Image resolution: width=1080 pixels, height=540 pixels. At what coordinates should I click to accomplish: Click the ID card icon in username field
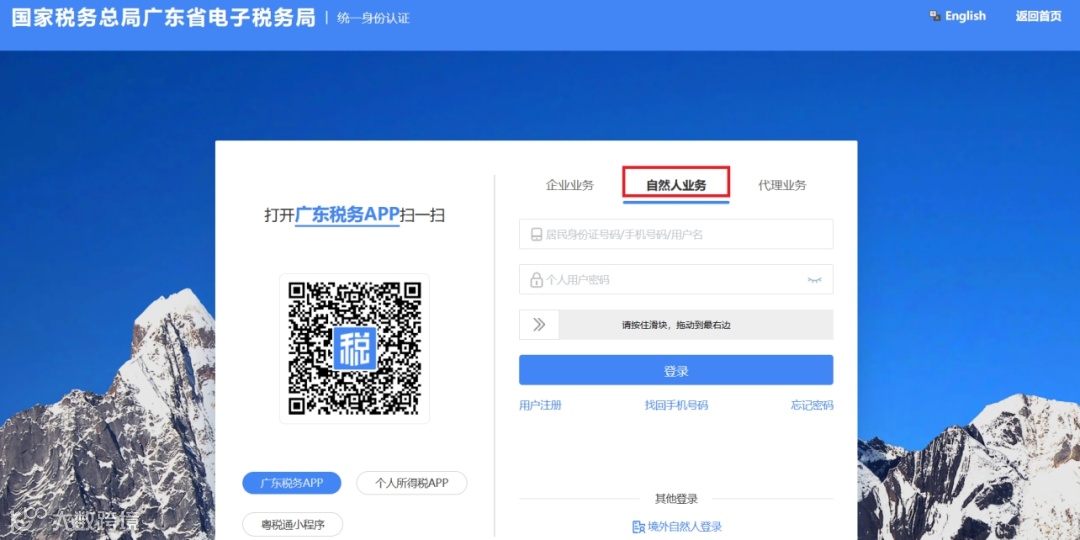pyautogui.click(x=536, y=234)
